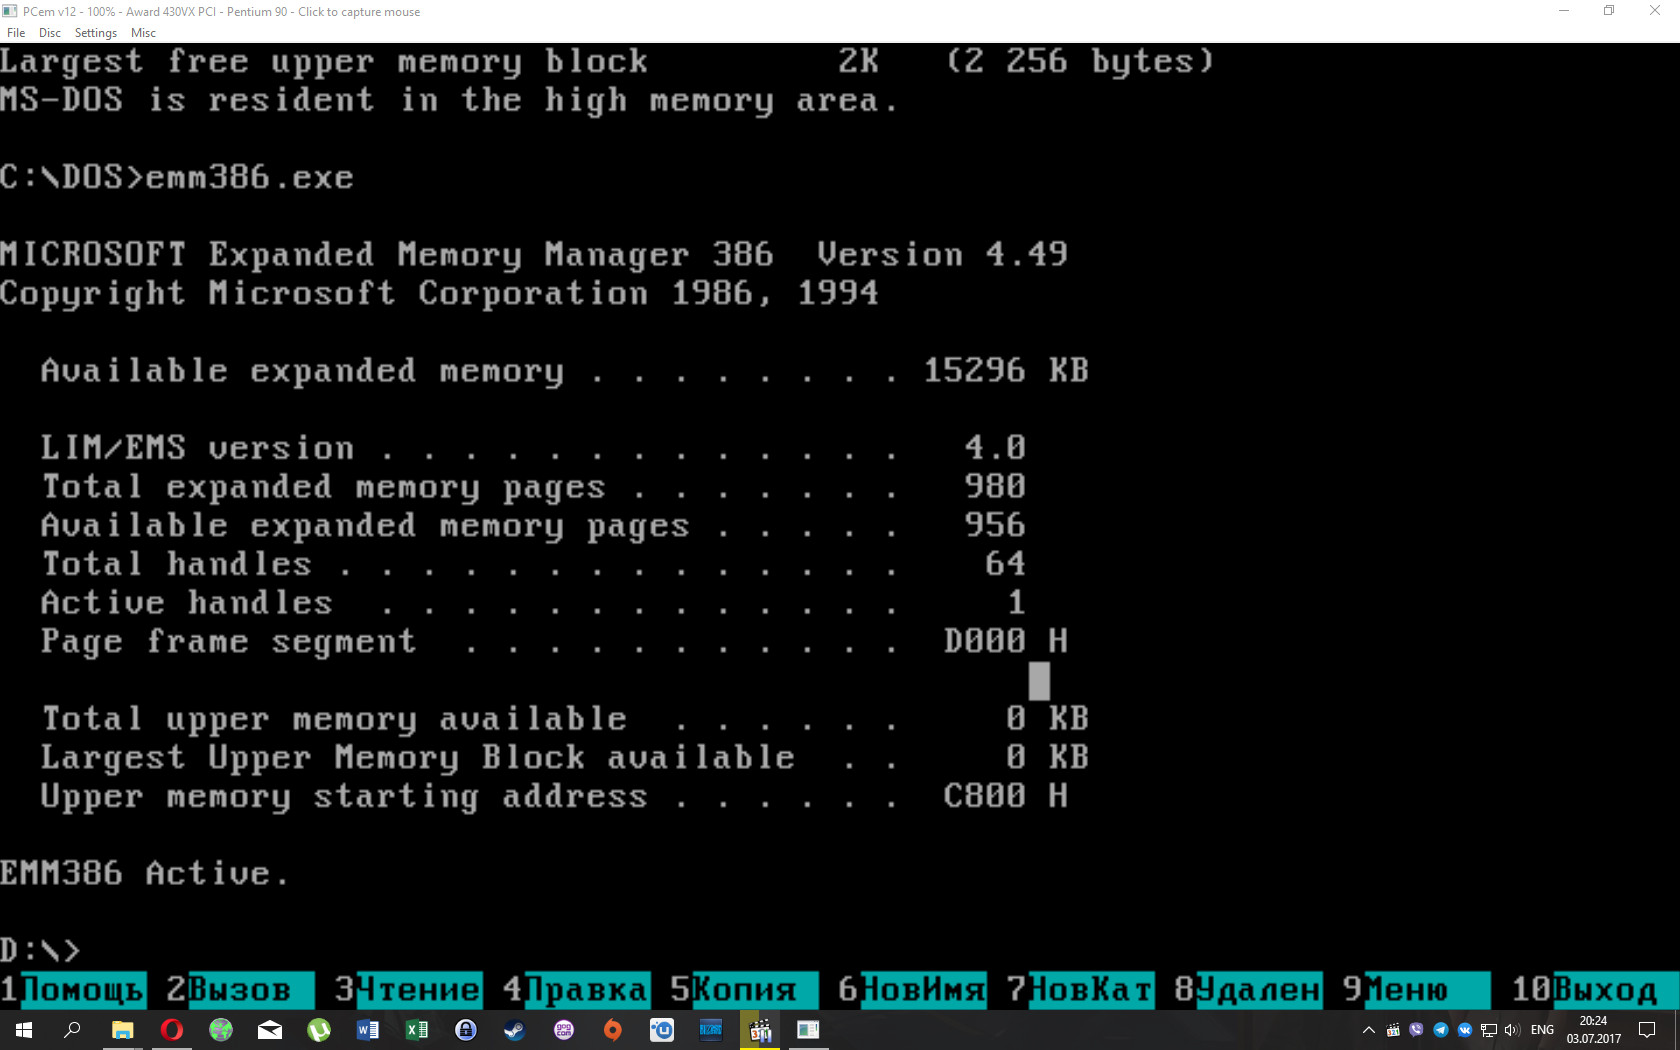
Task: Click the 2 Вызов function key
Action: [240, 990]
